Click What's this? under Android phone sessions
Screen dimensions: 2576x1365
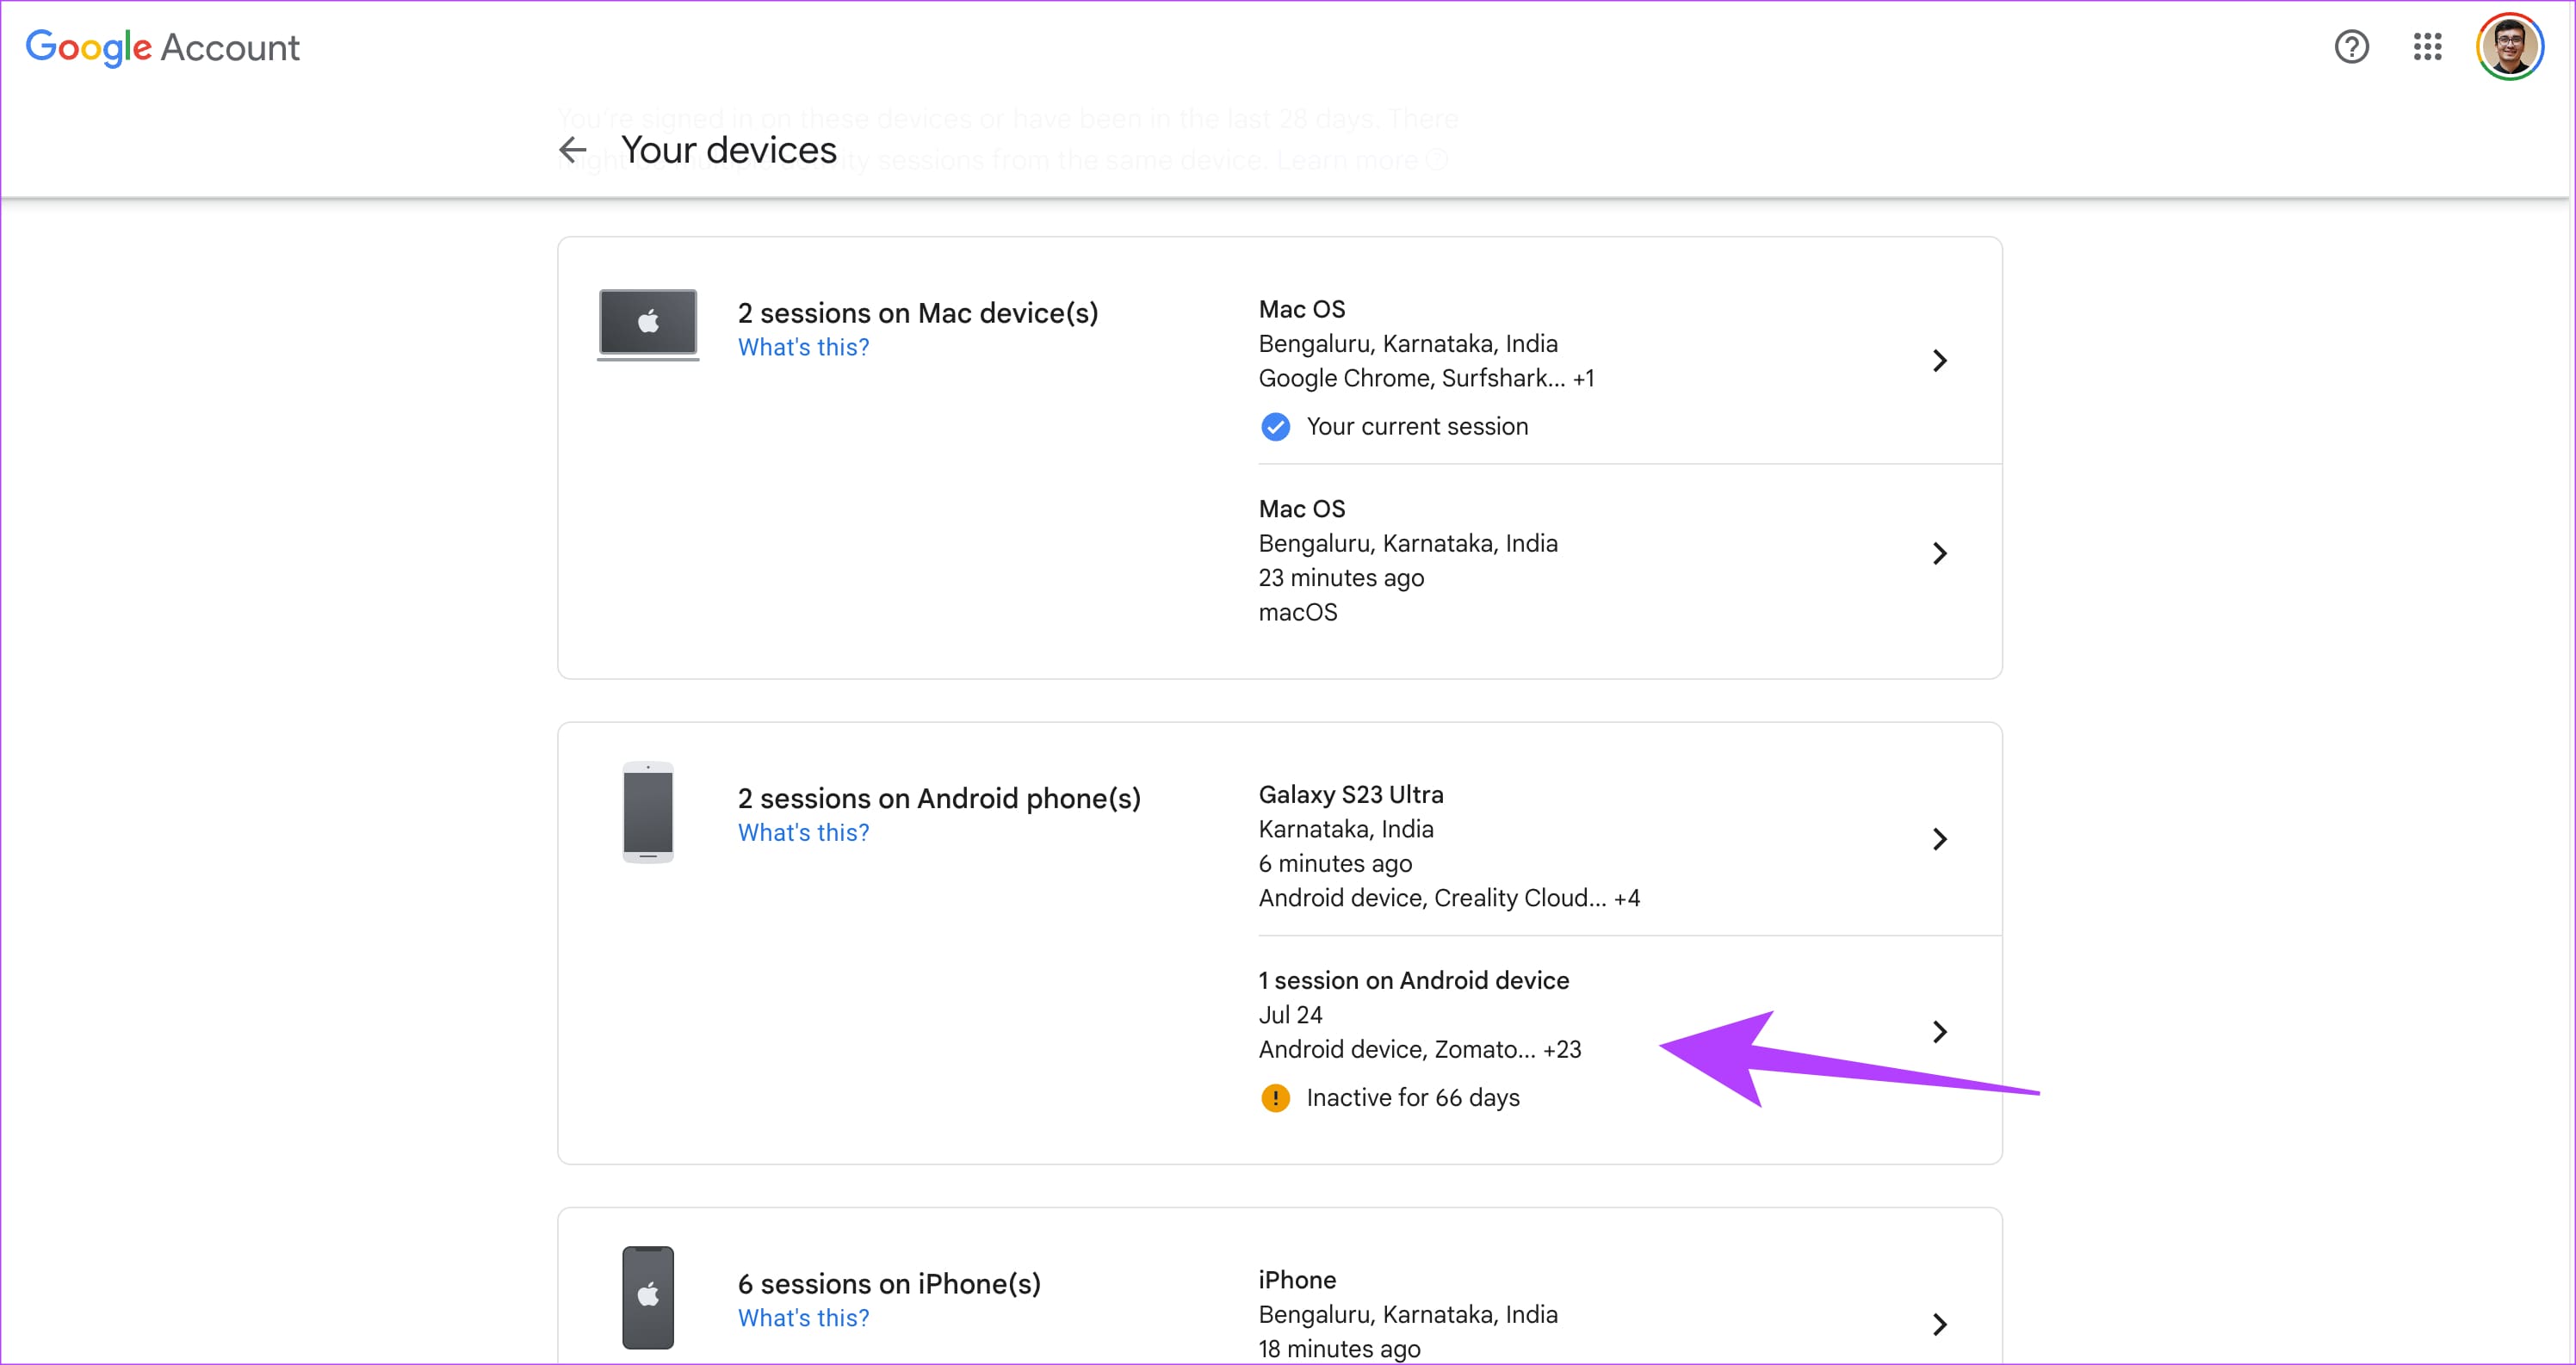click(x=803, y=832)
